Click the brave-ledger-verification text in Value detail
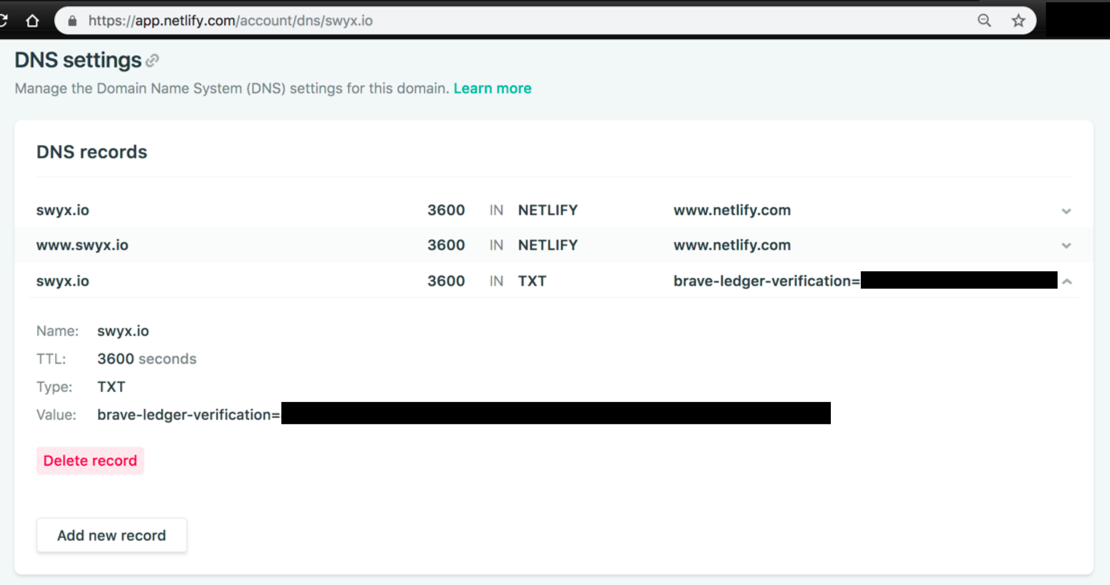 pos(188,414)
